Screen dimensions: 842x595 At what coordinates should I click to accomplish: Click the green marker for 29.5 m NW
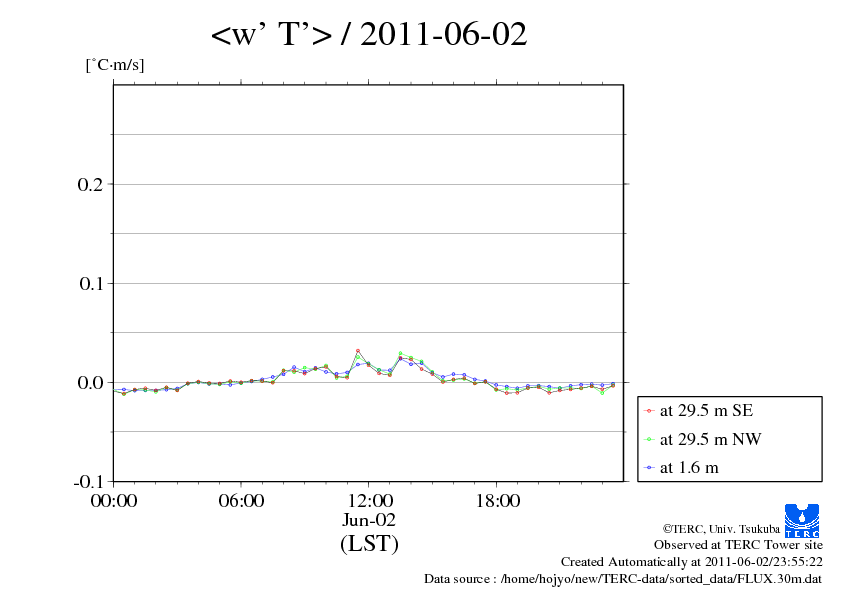tap(650, 439)
